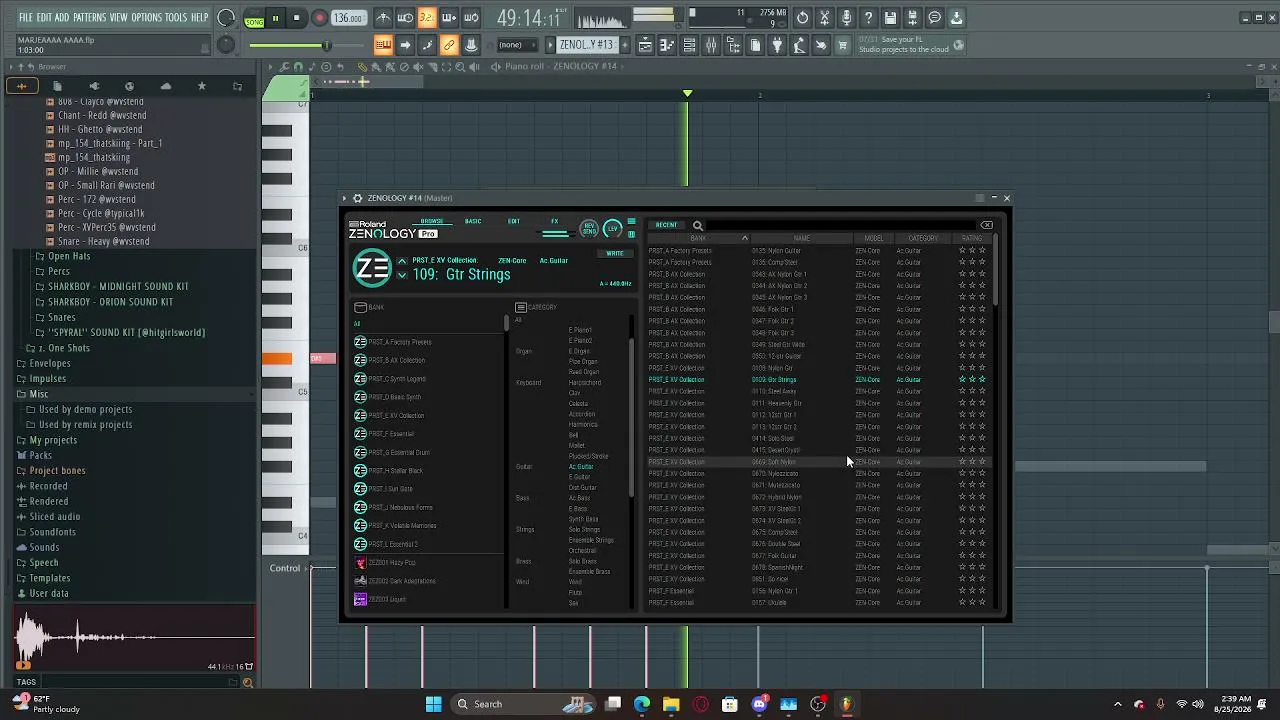Click the REV SEND knob in ZENOLOGY
The height and width of the screenshot is (720, 1280).
[x=589, y=229]
